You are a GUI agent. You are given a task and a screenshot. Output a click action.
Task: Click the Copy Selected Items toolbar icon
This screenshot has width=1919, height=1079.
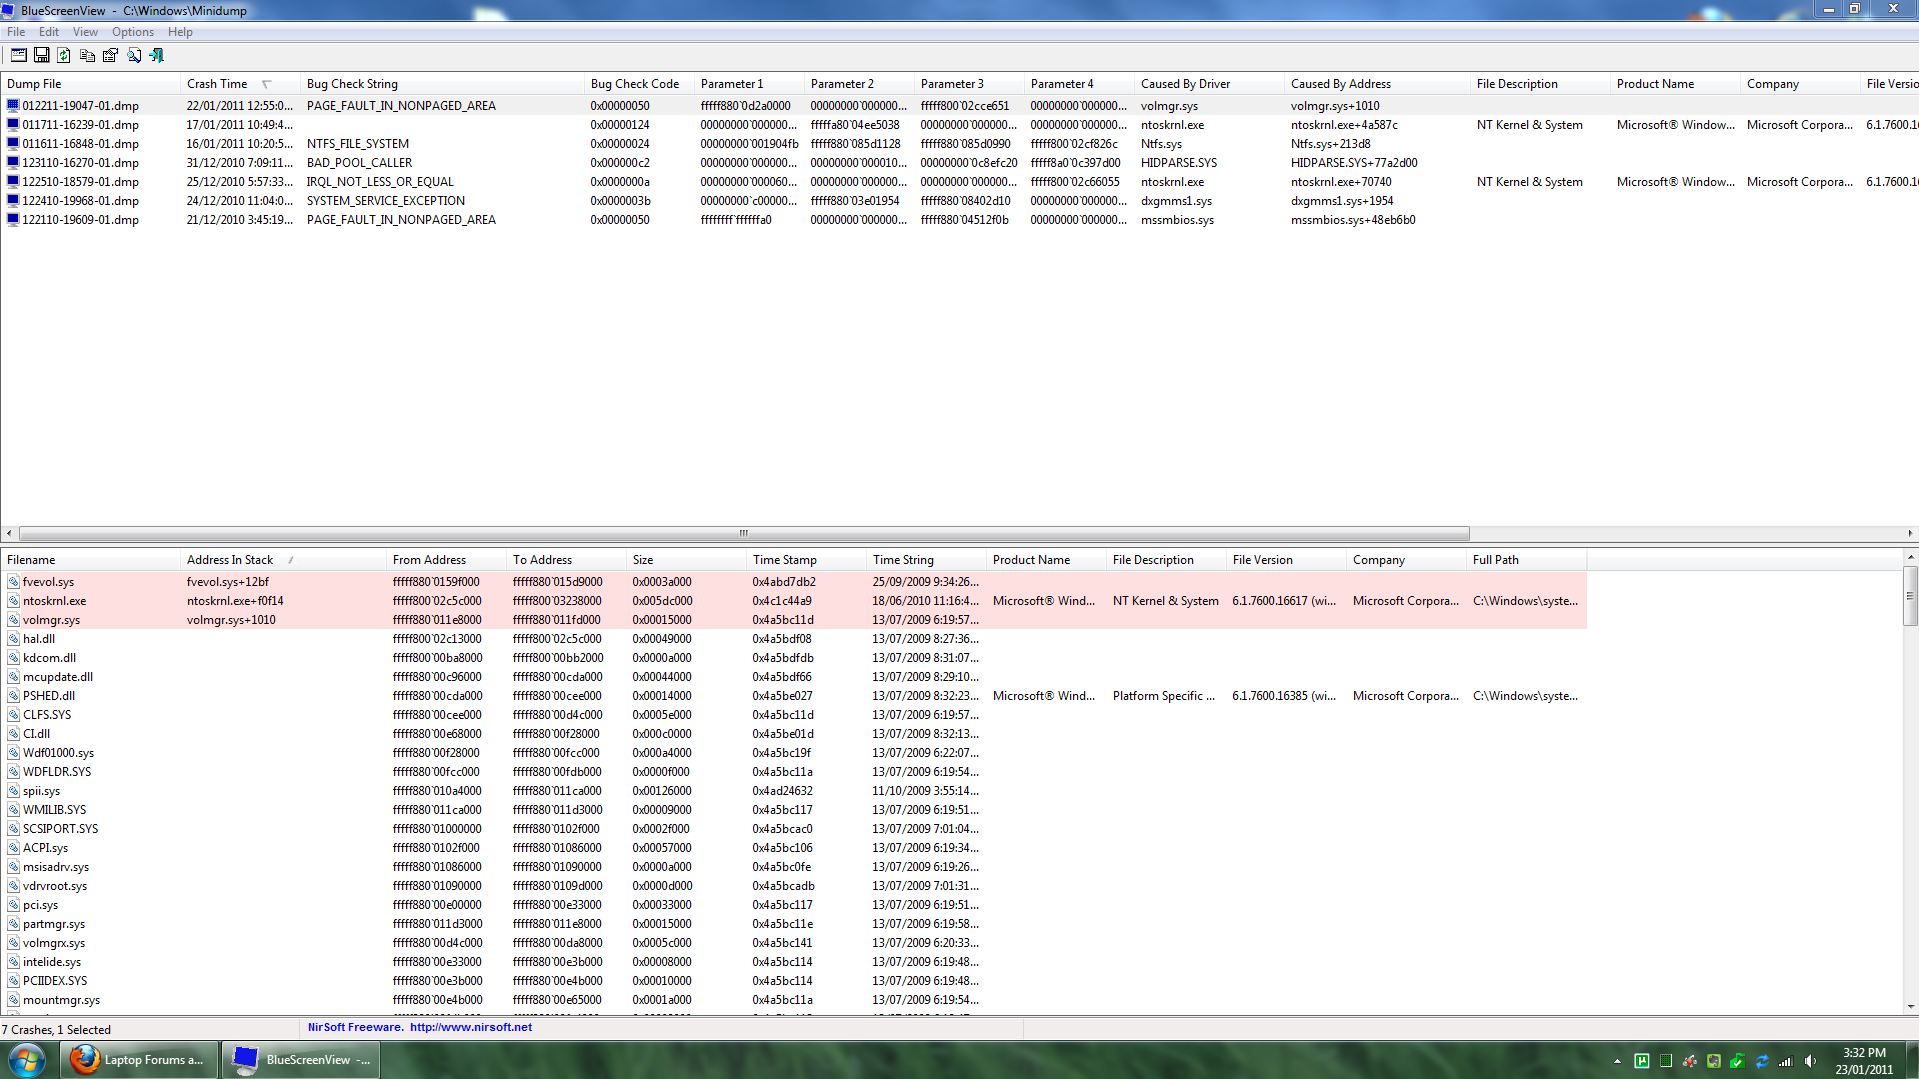87,56
